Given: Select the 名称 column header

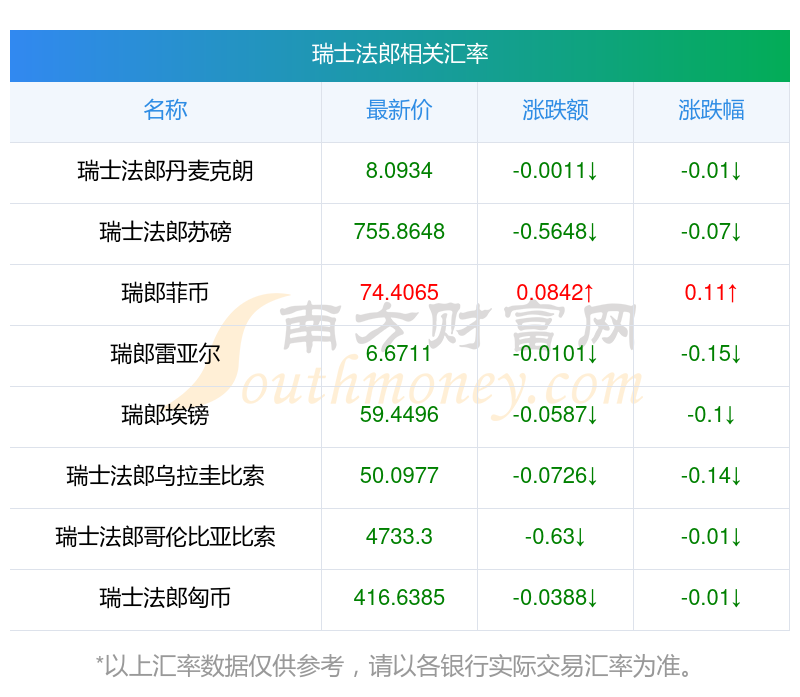Looking at the screenshot, I should coord(165,110).
